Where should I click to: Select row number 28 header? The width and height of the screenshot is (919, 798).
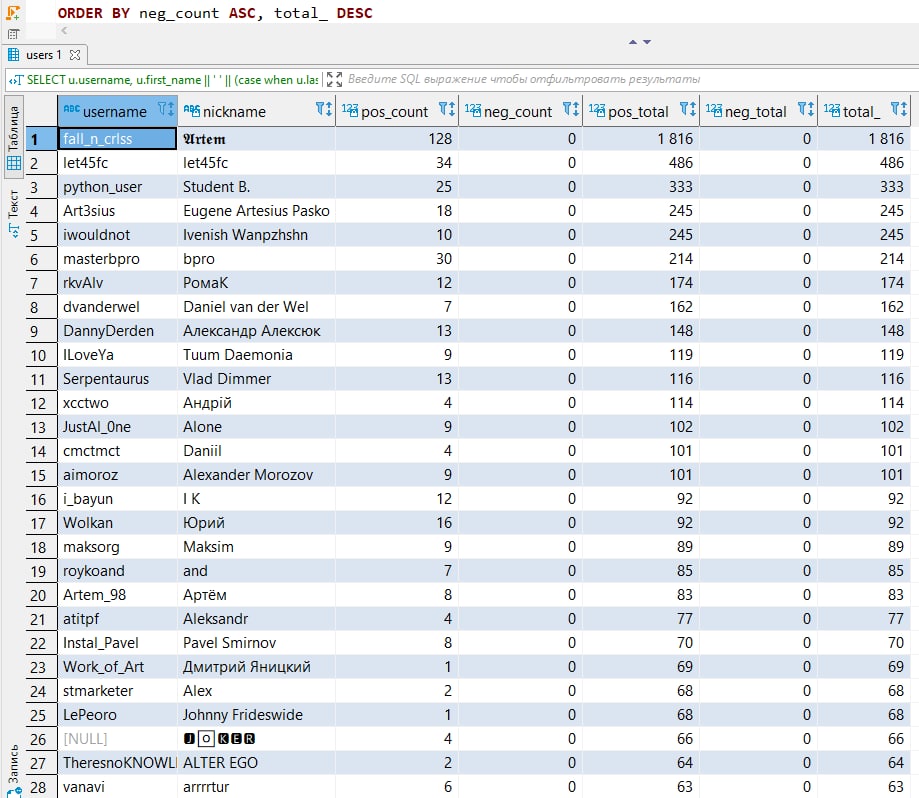click(41, 787)
